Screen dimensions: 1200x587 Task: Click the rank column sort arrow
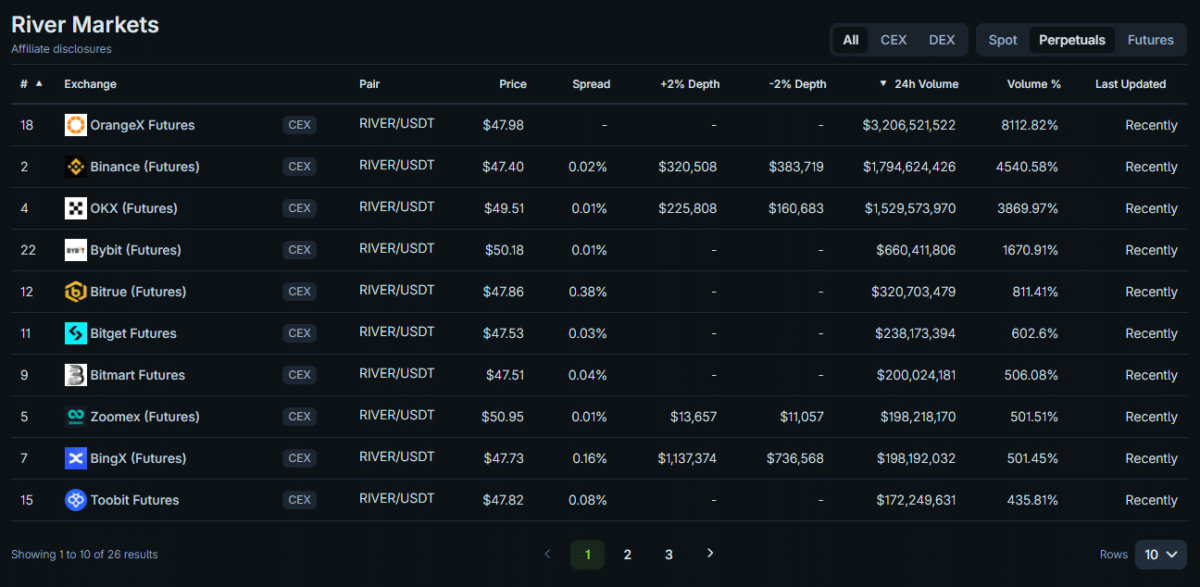[37, 84]
